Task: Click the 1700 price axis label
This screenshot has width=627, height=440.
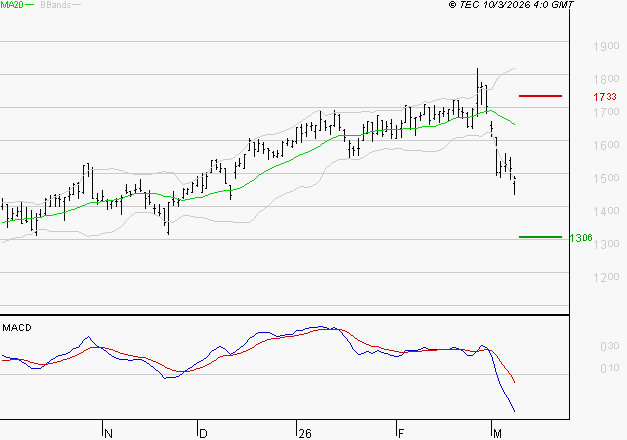Action: click(606, 112)
